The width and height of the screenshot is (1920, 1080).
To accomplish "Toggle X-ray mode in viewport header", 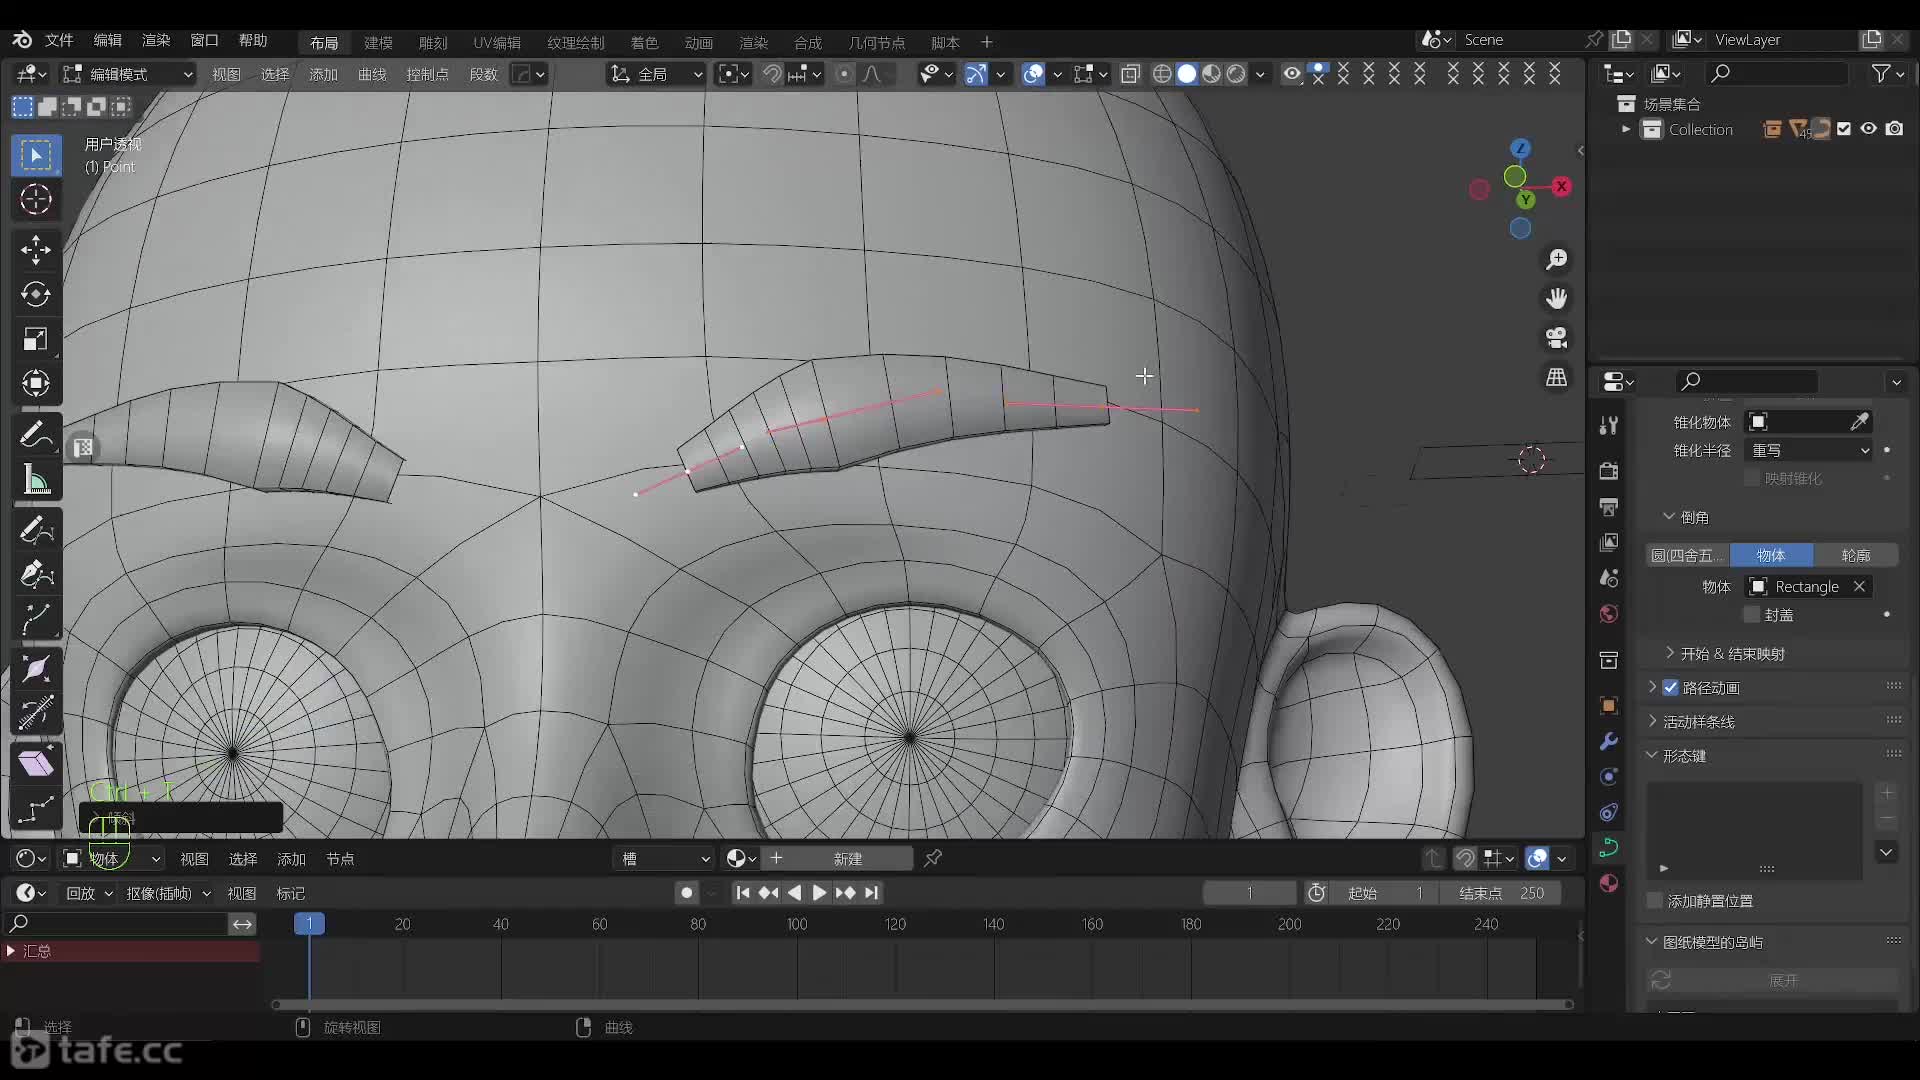I will [x=1131, y=74].
